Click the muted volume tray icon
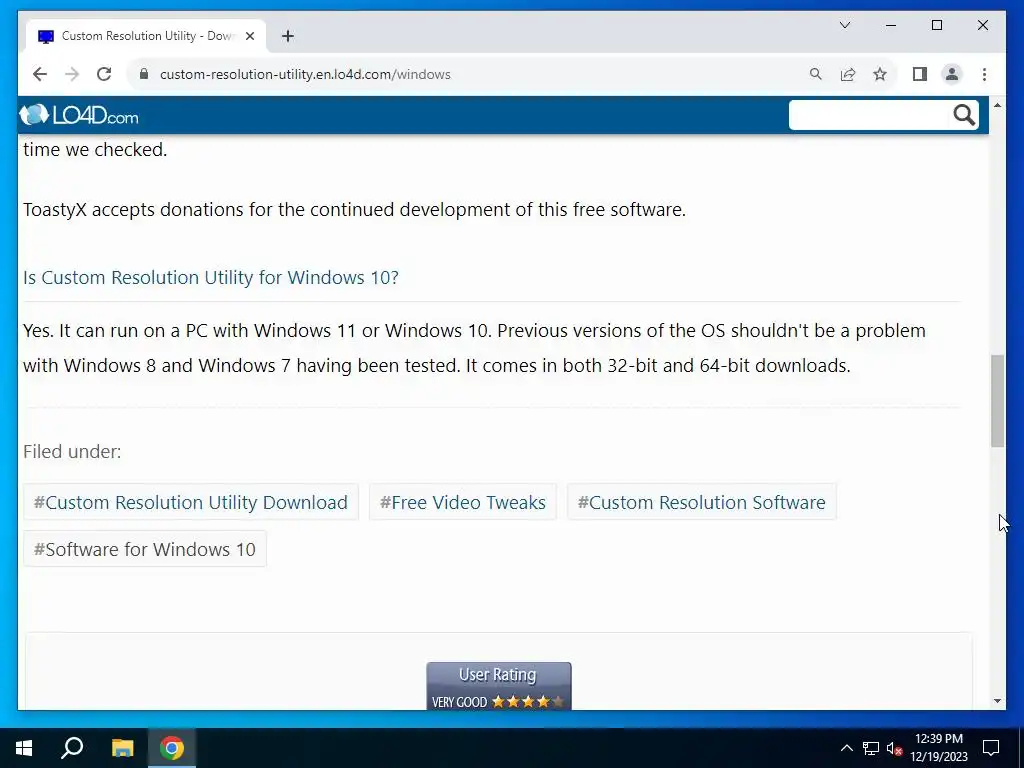Image resolution: width=1024 pixels, height=768 pixels. pyautogui.click(x=894, y=748)
